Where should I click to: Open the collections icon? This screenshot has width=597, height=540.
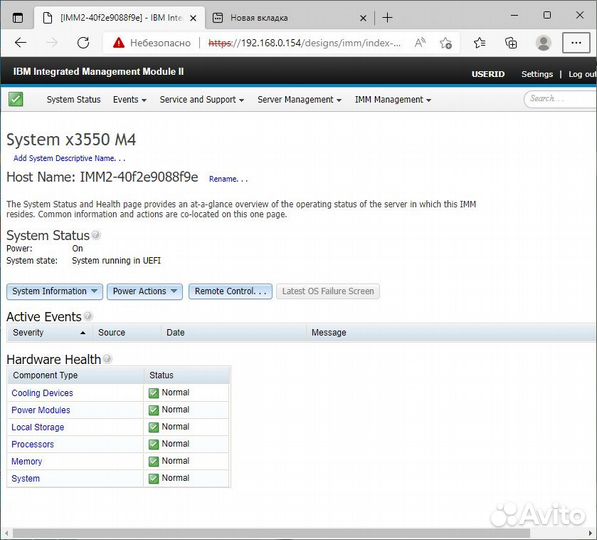point(511,43)
